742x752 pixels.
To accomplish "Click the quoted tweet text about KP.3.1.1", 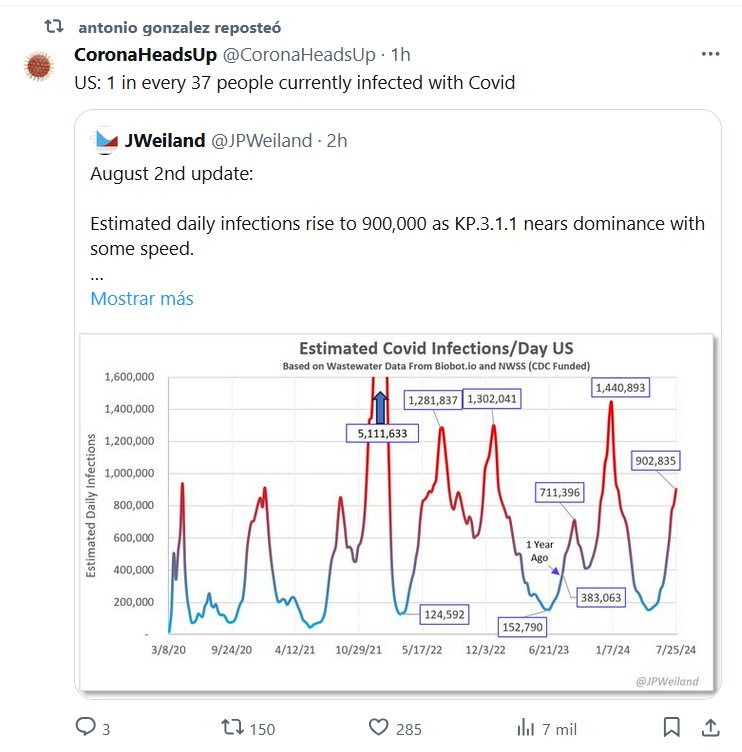I will [397, 235].
